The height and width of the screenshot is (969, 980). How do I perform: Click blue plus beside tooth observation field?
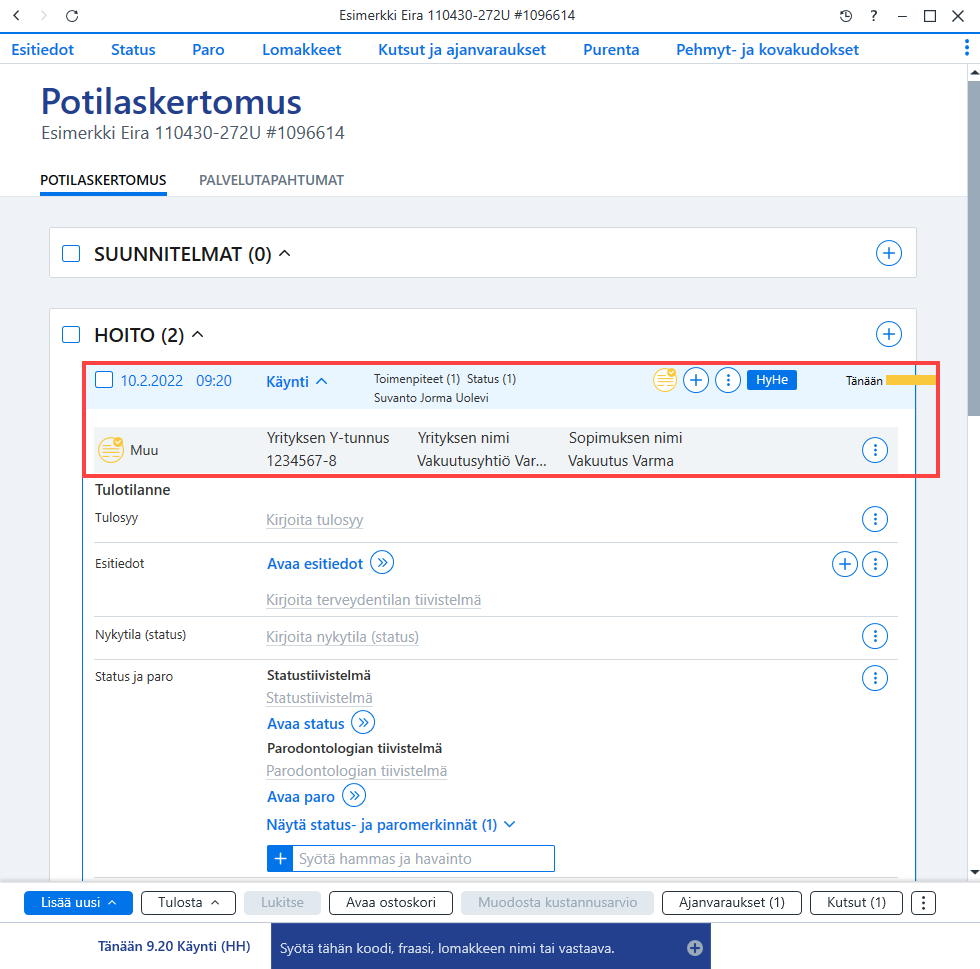(x=280, y=858)
